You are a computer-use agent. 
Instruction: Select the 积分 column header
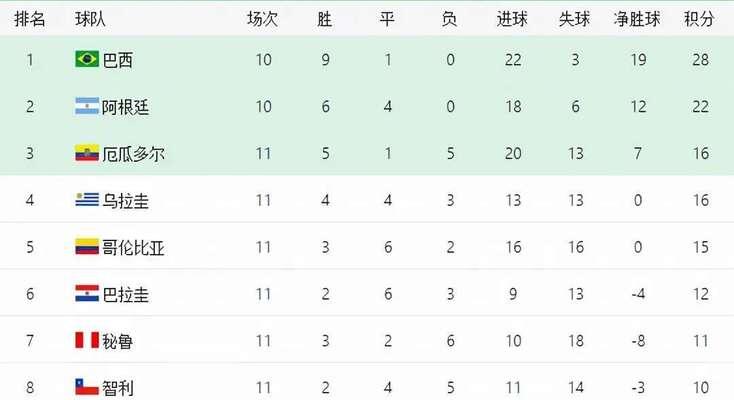coord(699,19)
